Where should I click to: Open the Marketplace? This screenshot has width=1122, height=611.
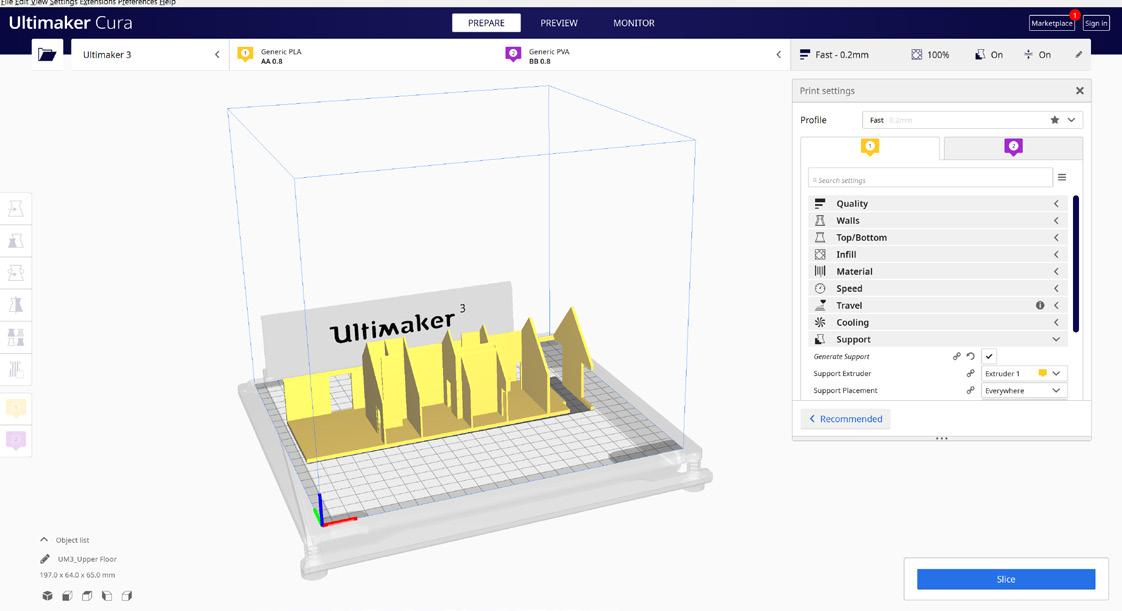[1052, 24]
